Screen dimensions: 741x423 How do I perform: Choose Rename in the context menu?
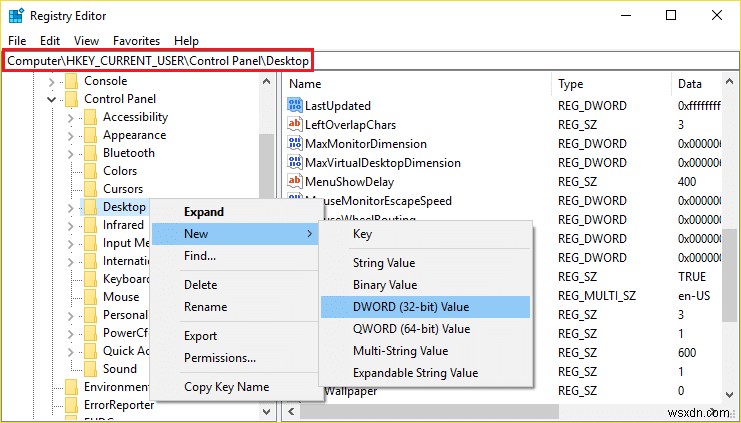[235, 307]
